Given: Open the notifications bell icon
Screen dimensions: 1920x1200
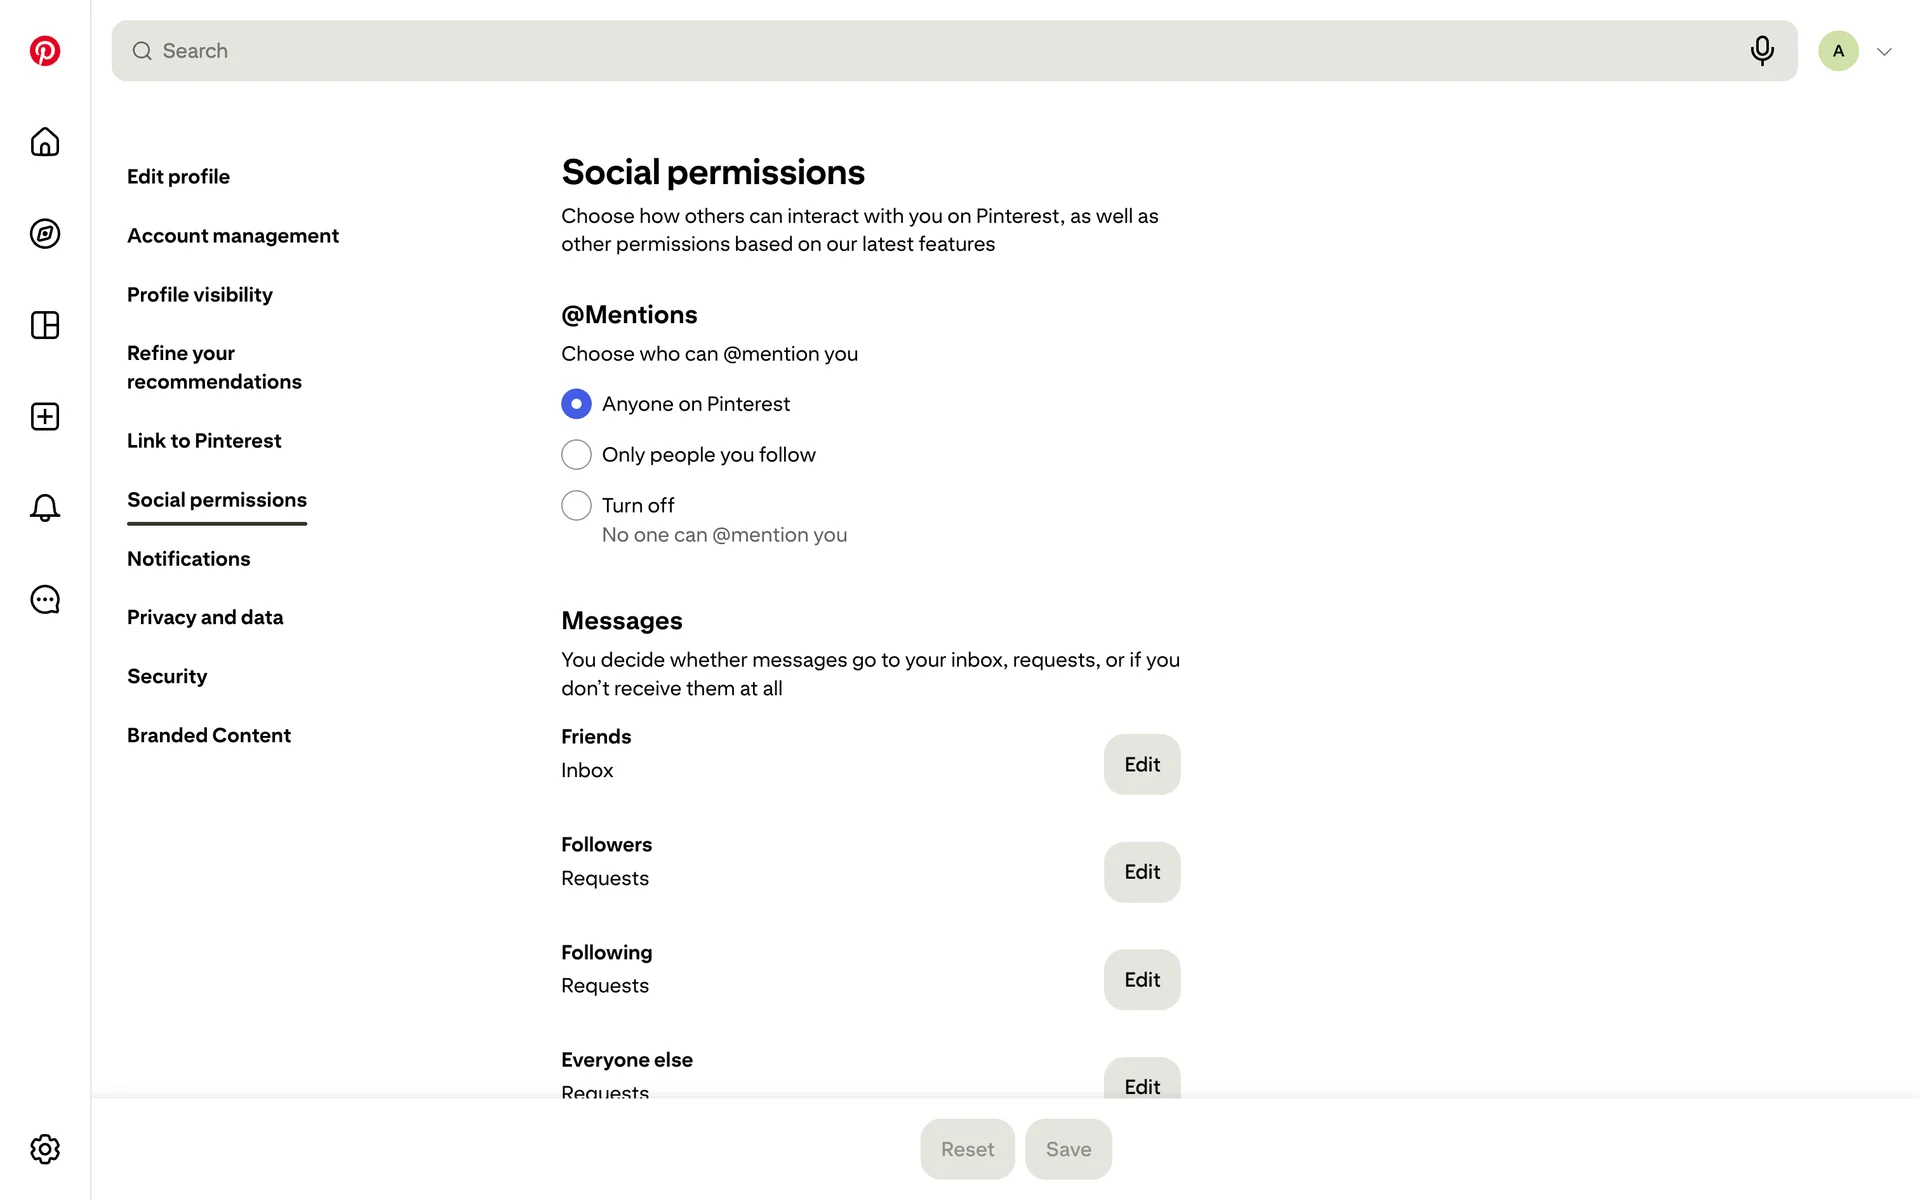Looking at the screenshot, I should [x=45, y=508].
